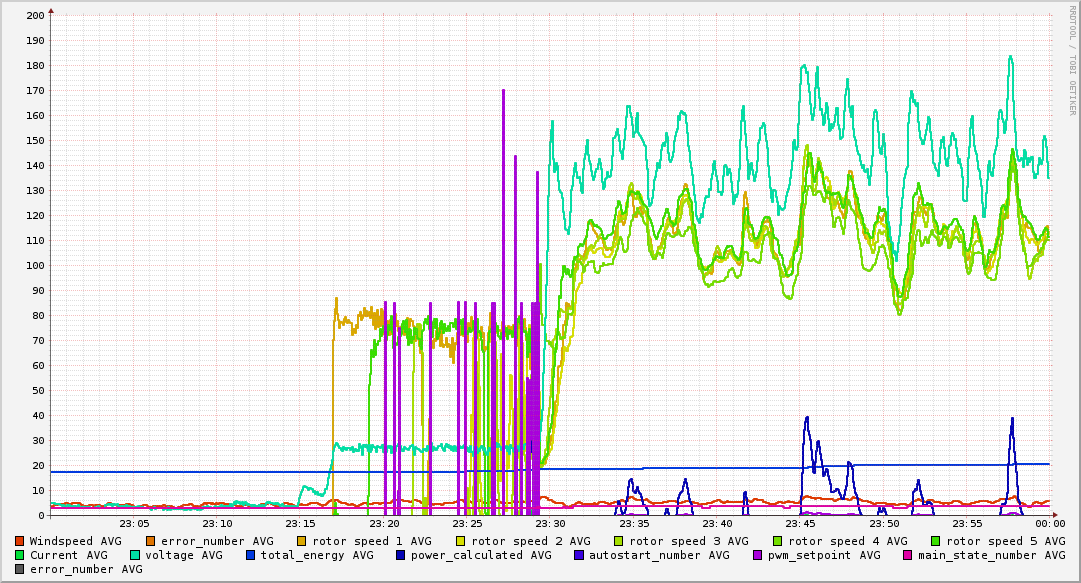This screenshot has width=1081, height=583.
Task: Click the pink main_state_number AVG swatch
Action: pyautogui.click(x=907, y=555)
